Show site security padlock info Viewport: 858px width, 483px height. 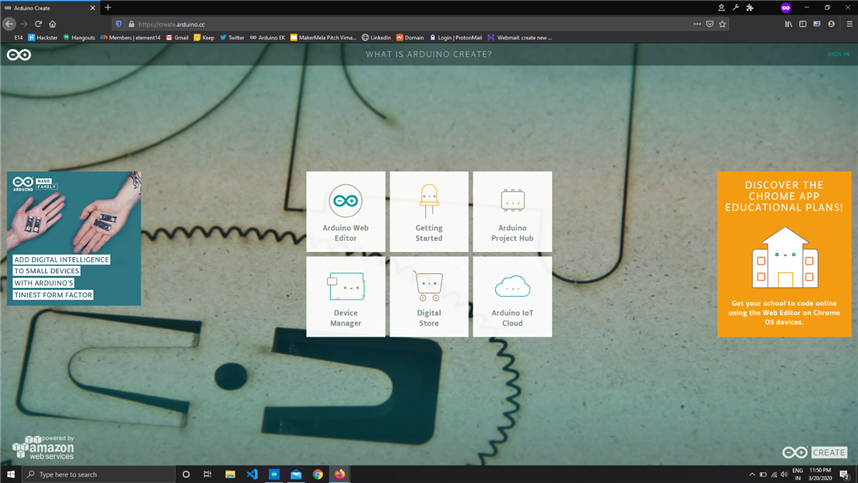click(x=131, y=24)
